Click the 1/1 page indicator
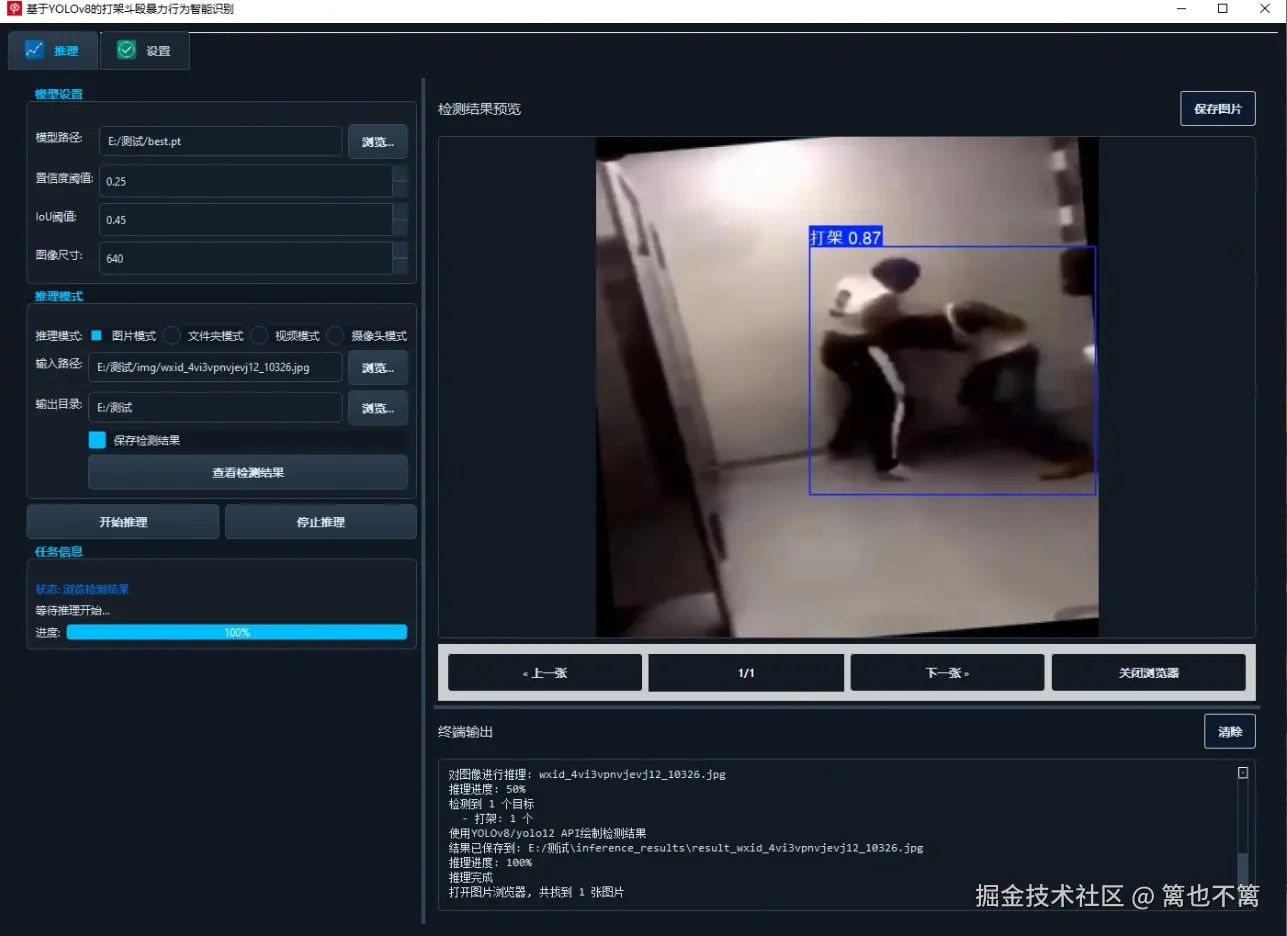 (746, 673)
